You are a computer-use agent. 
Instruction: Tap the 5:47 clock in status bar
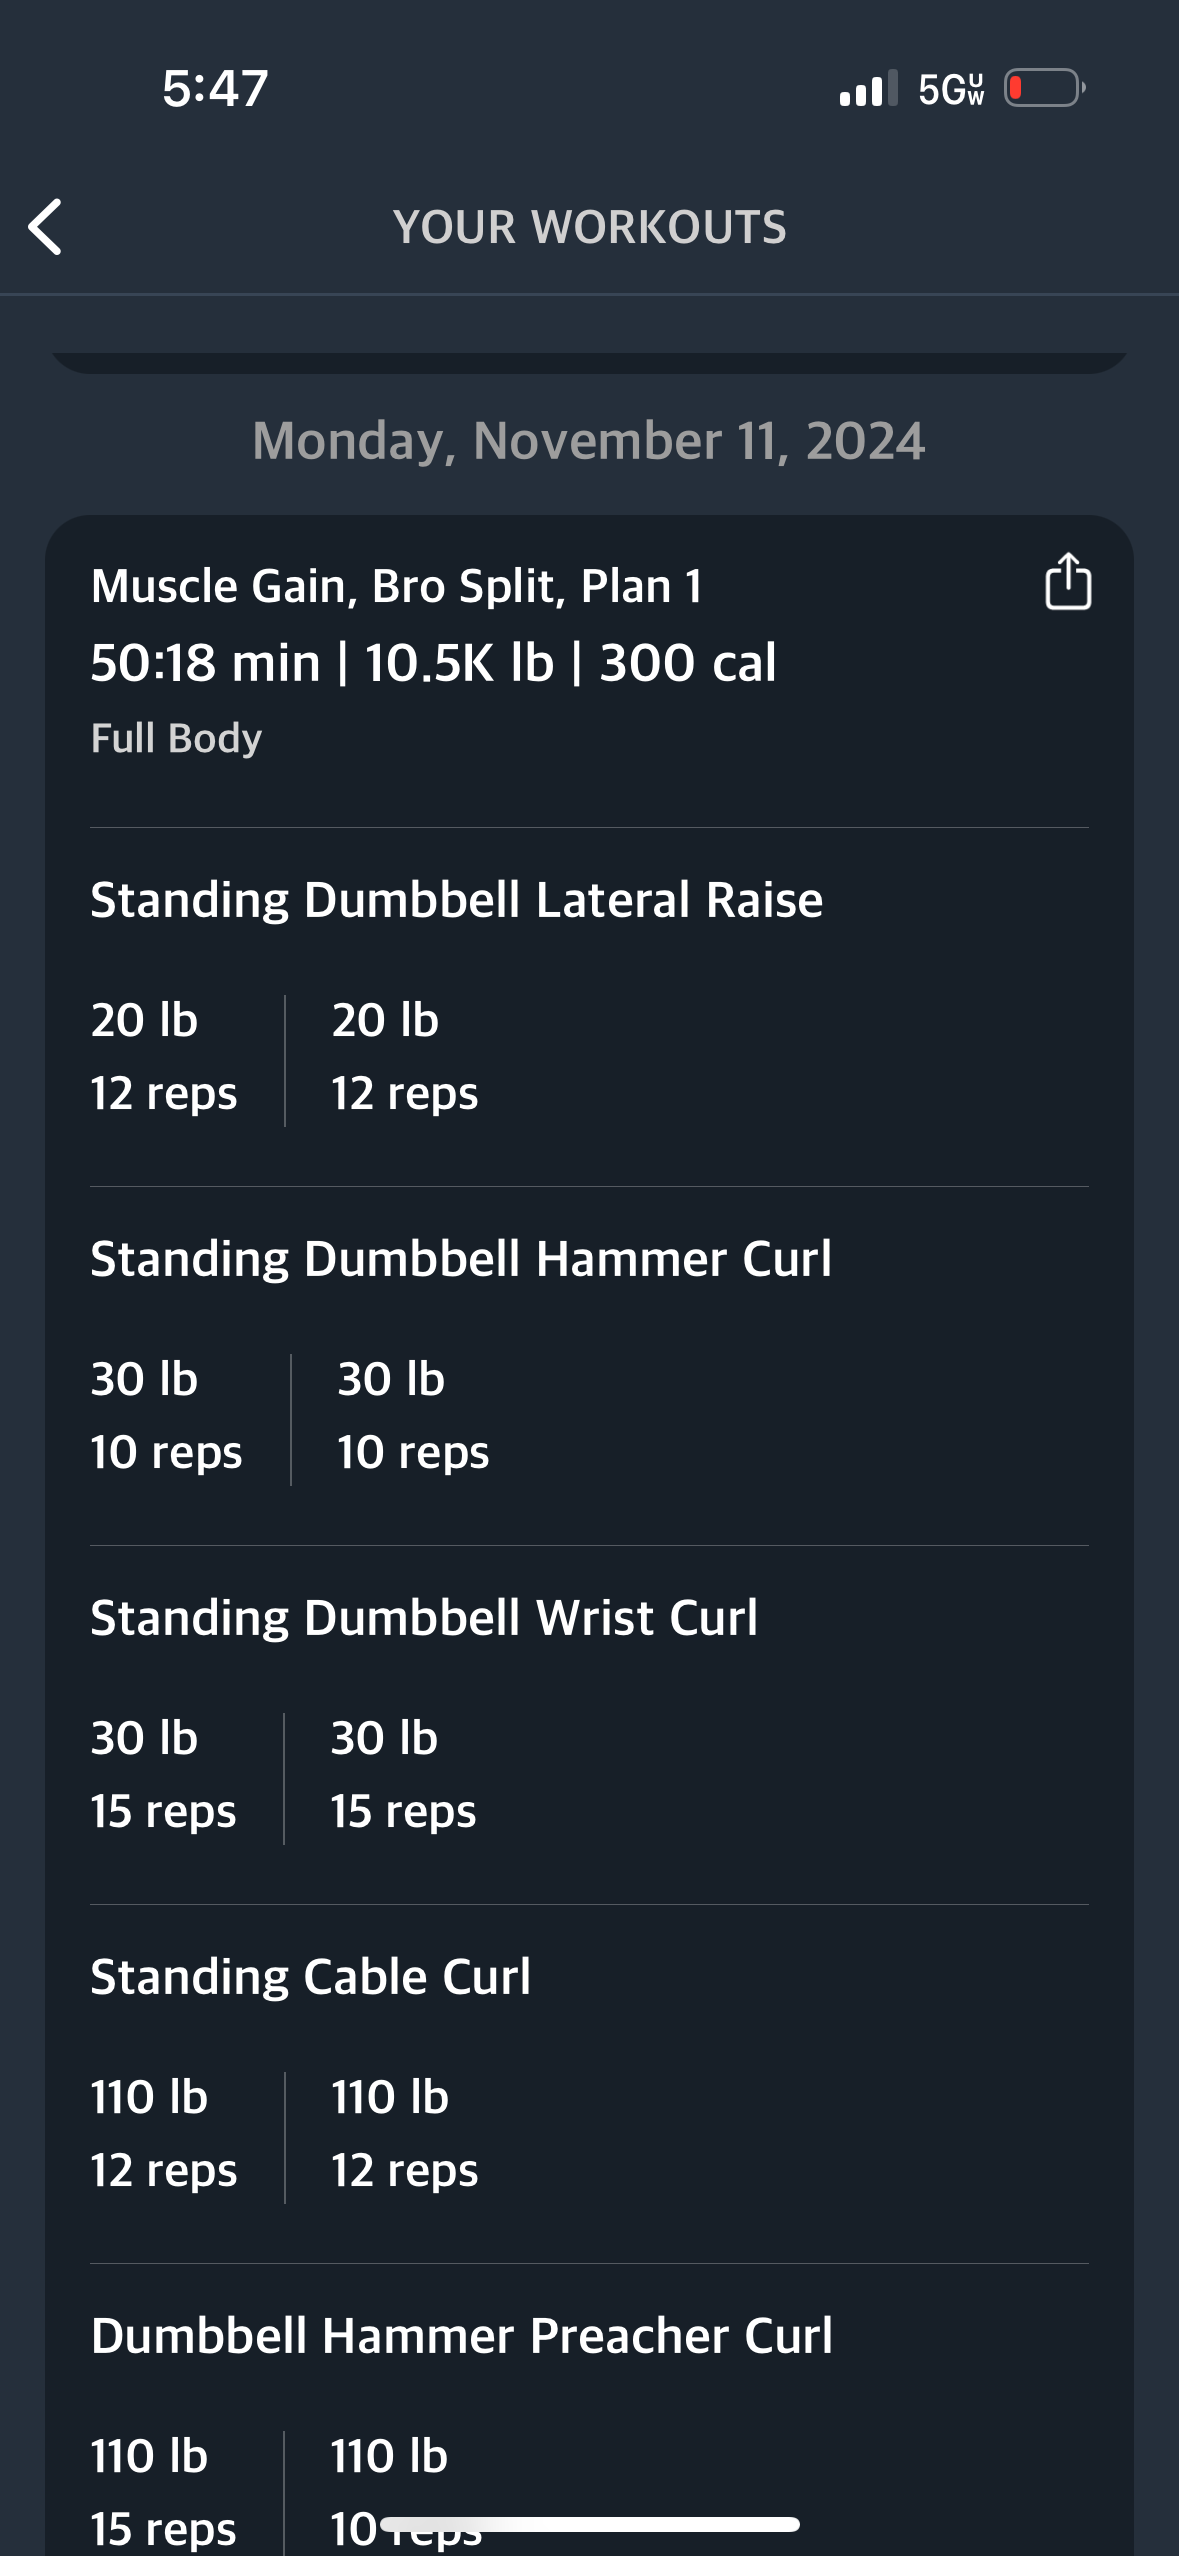click(215, 88)
